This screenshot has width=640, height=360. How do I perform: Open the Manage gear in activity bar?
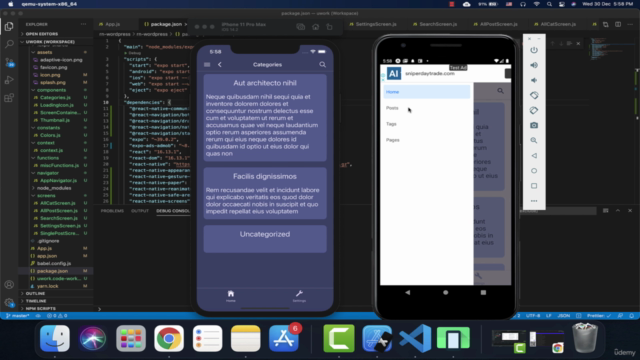click(x=9, y=302)
